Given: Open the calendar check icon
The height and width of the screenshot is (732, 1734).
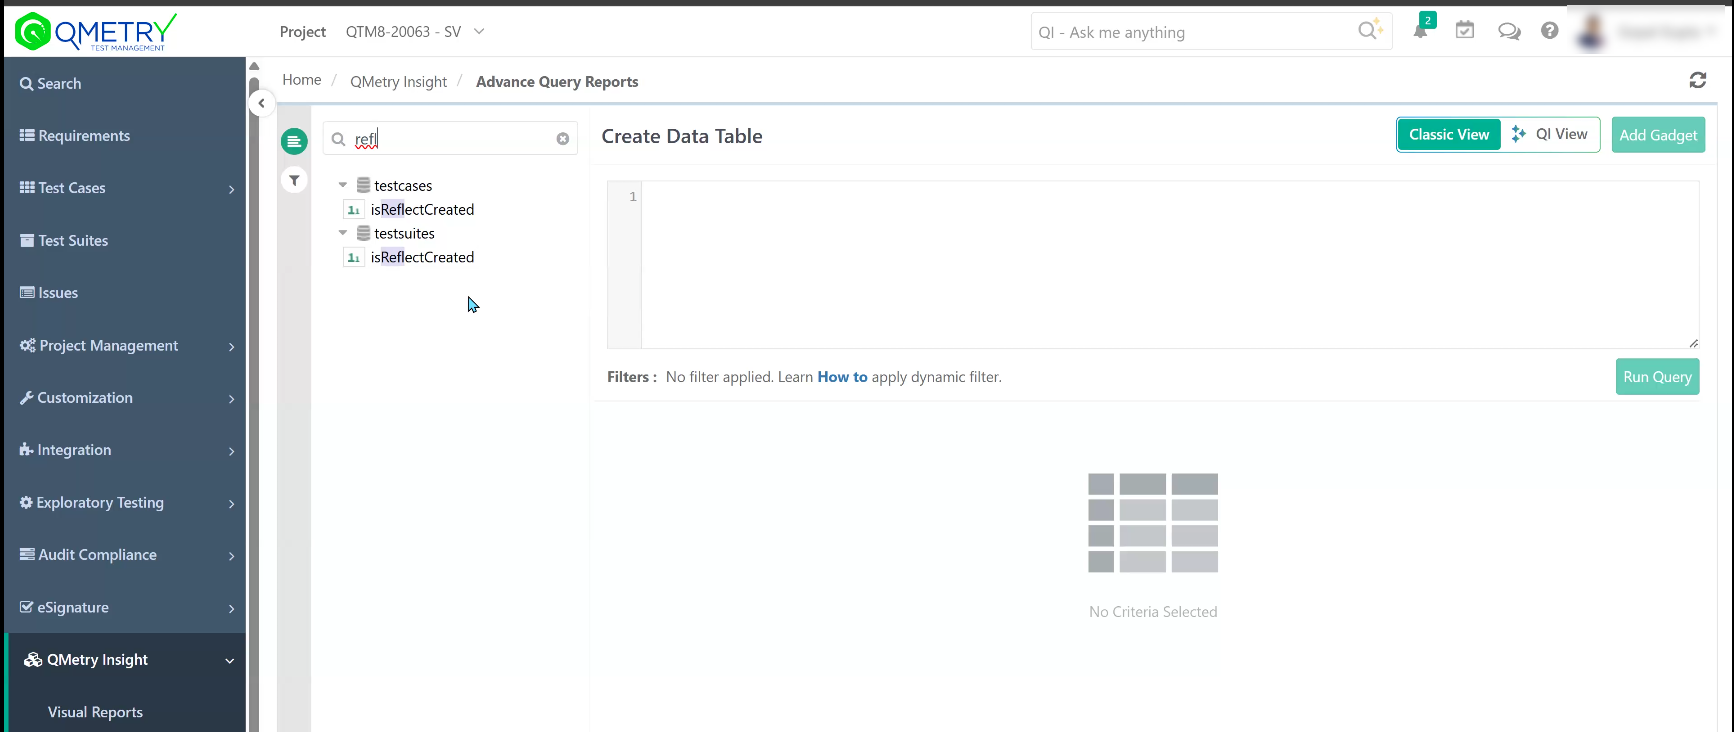Looking at the screenshot, I should (1465, 31).
